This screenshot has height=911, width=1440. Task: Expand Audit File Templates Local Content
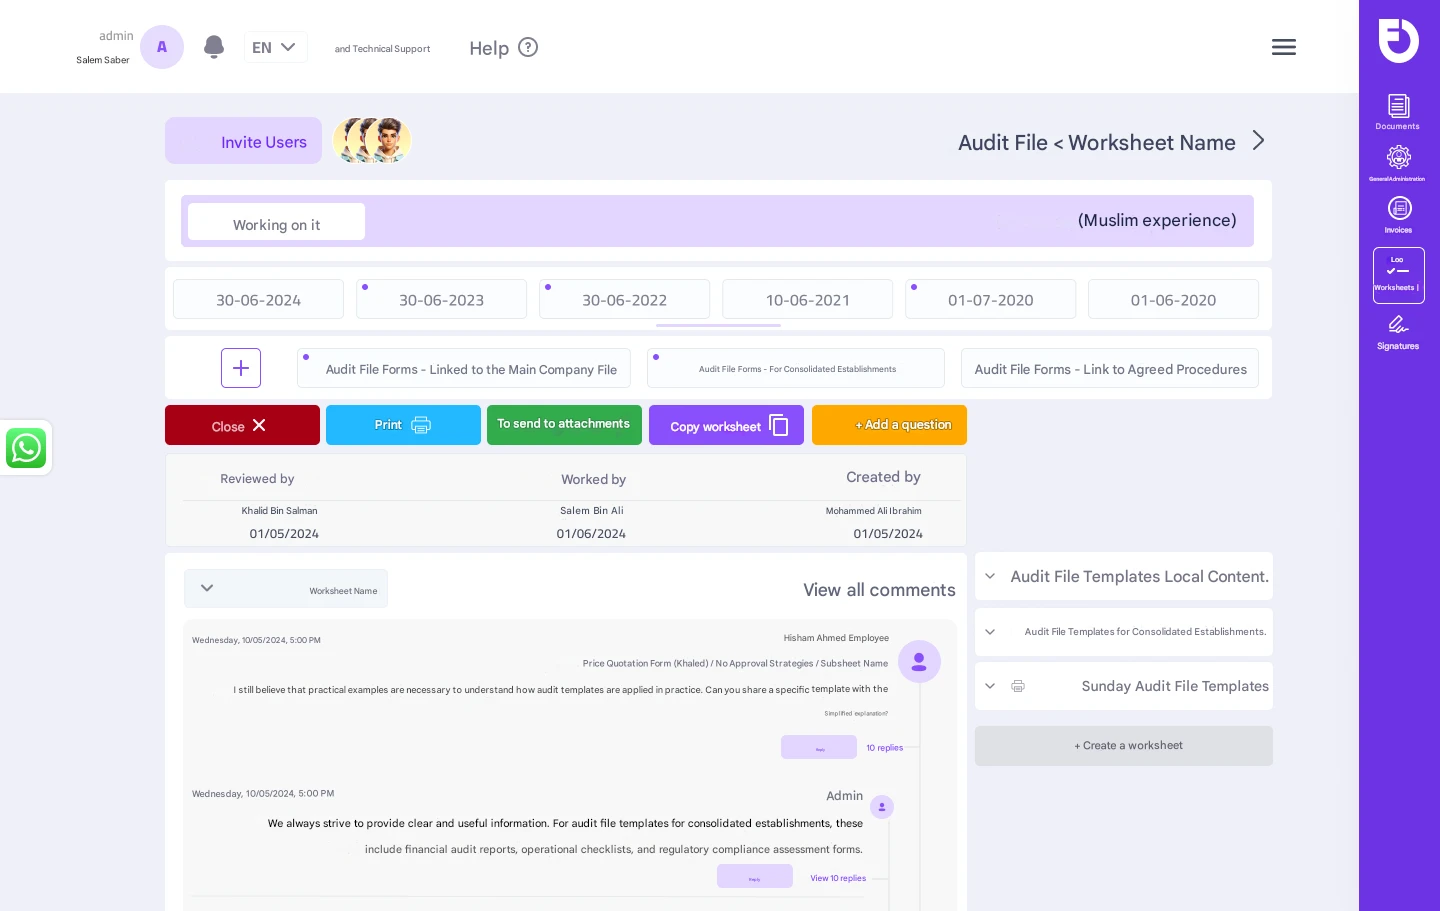(990, 576)
